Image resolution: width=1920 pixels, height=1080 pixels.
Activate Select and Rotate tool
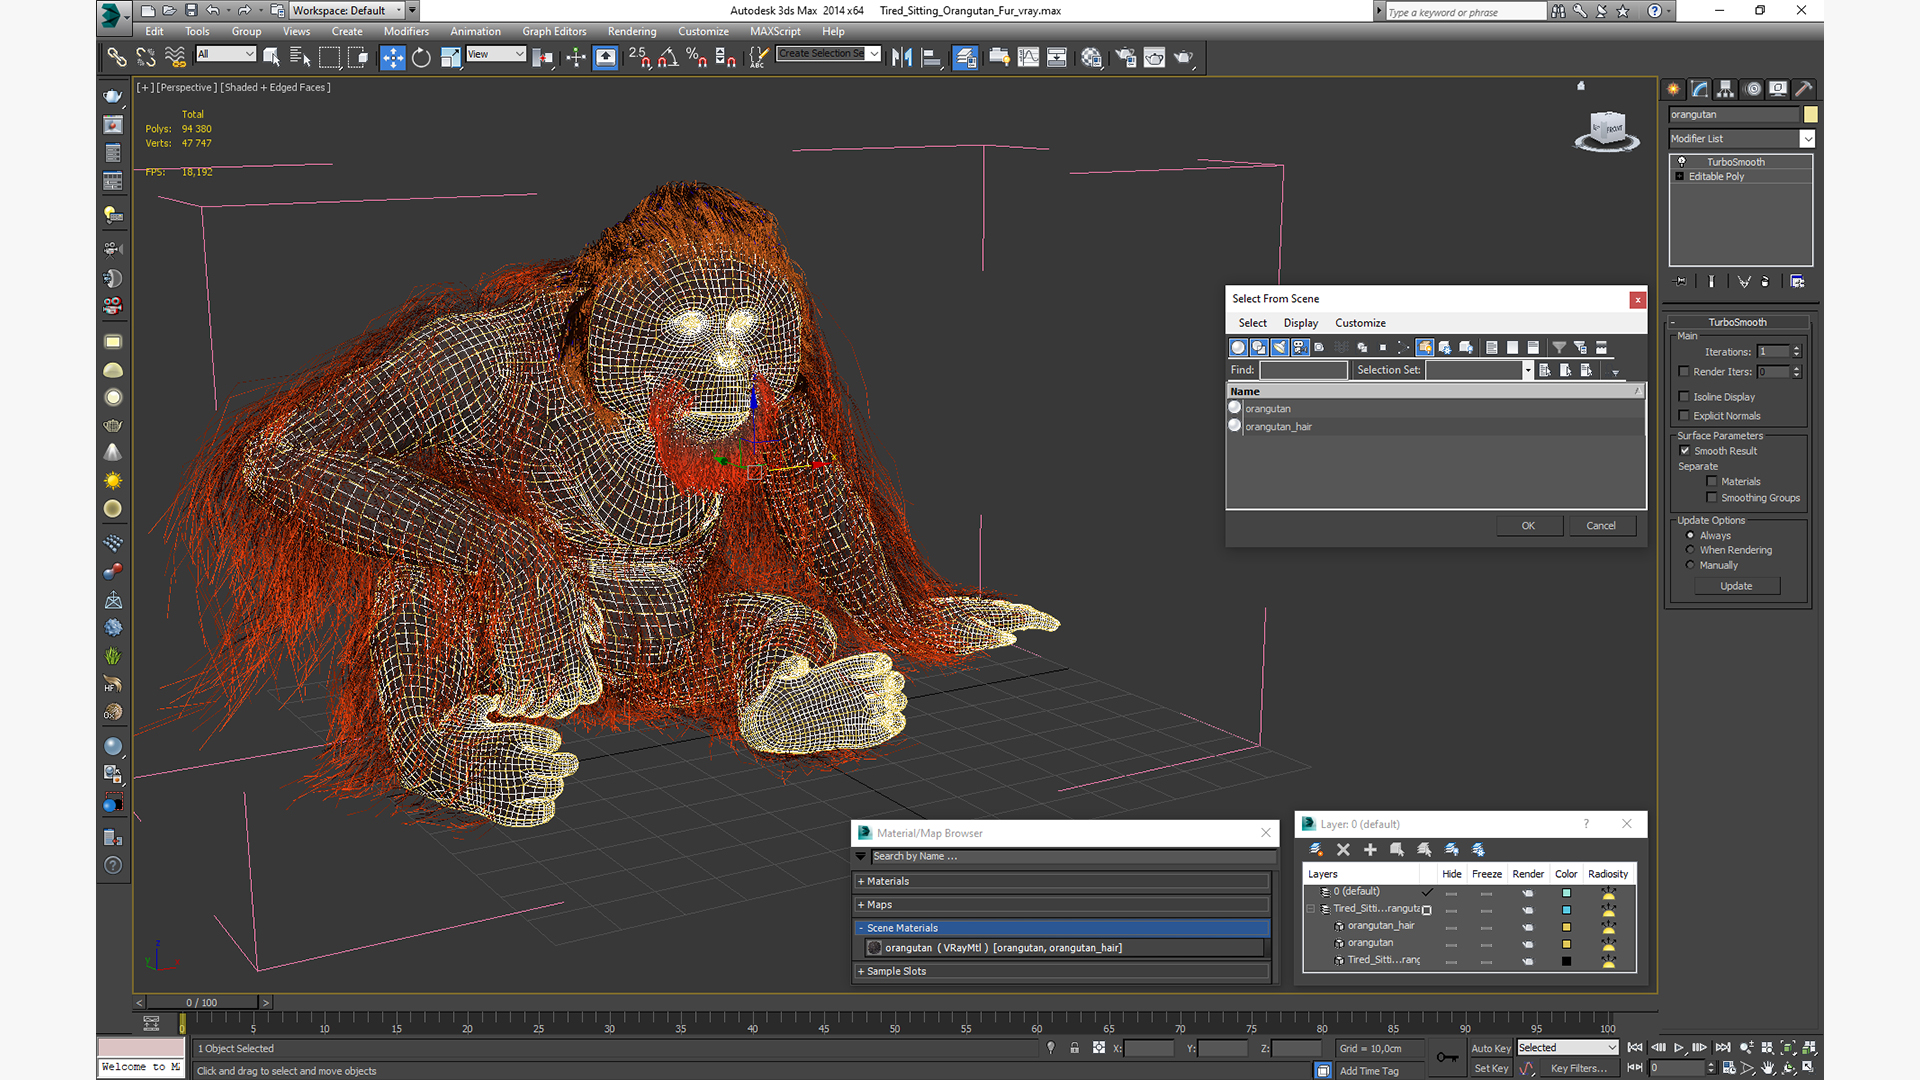pos(421,58)
